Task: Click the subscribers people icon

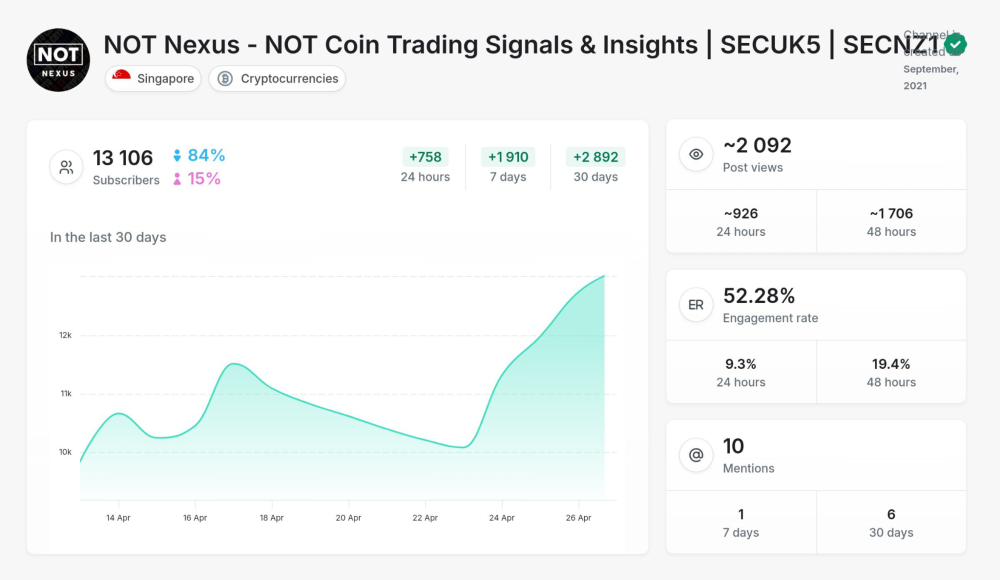Action: pyautogui.click(x=66, y=167)
